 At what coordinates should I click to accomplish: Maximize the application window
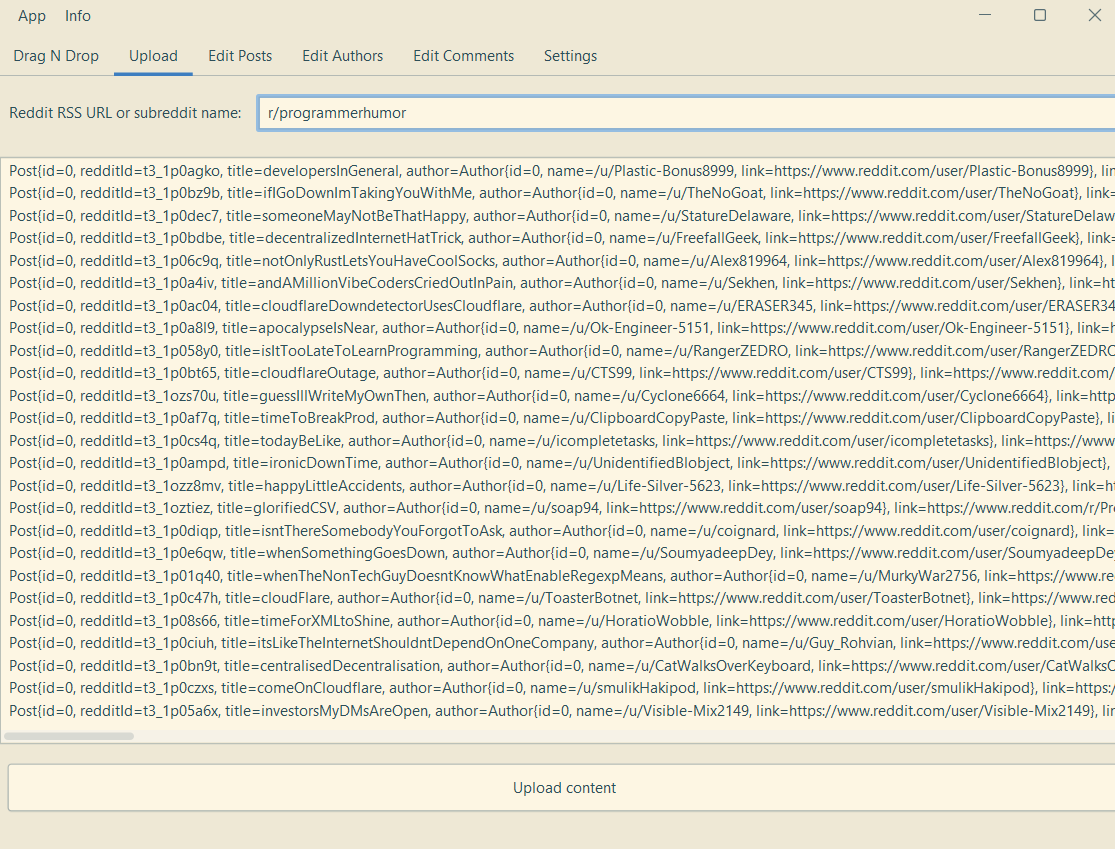point(1040,15)
